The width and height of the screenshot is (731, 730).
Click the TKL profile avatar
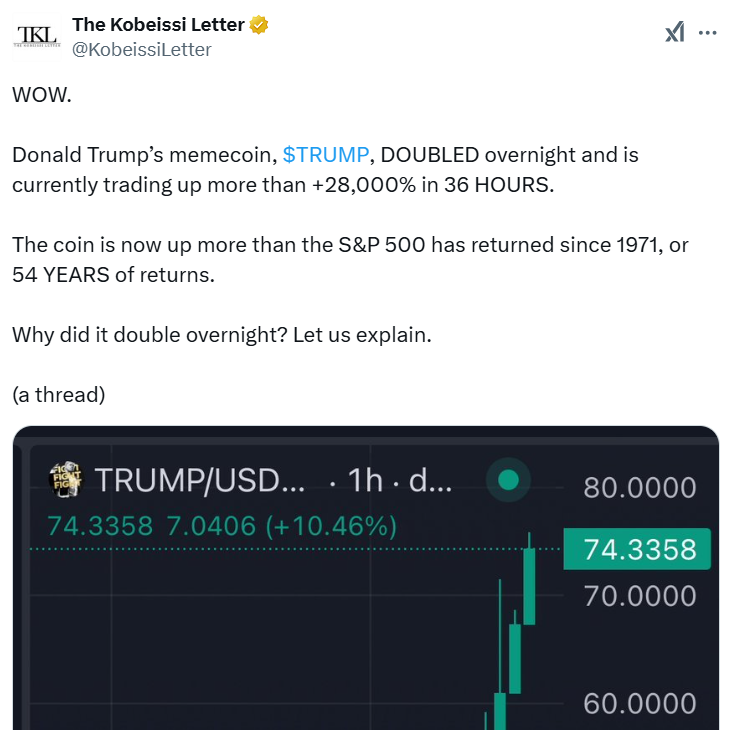click(38, 36)
